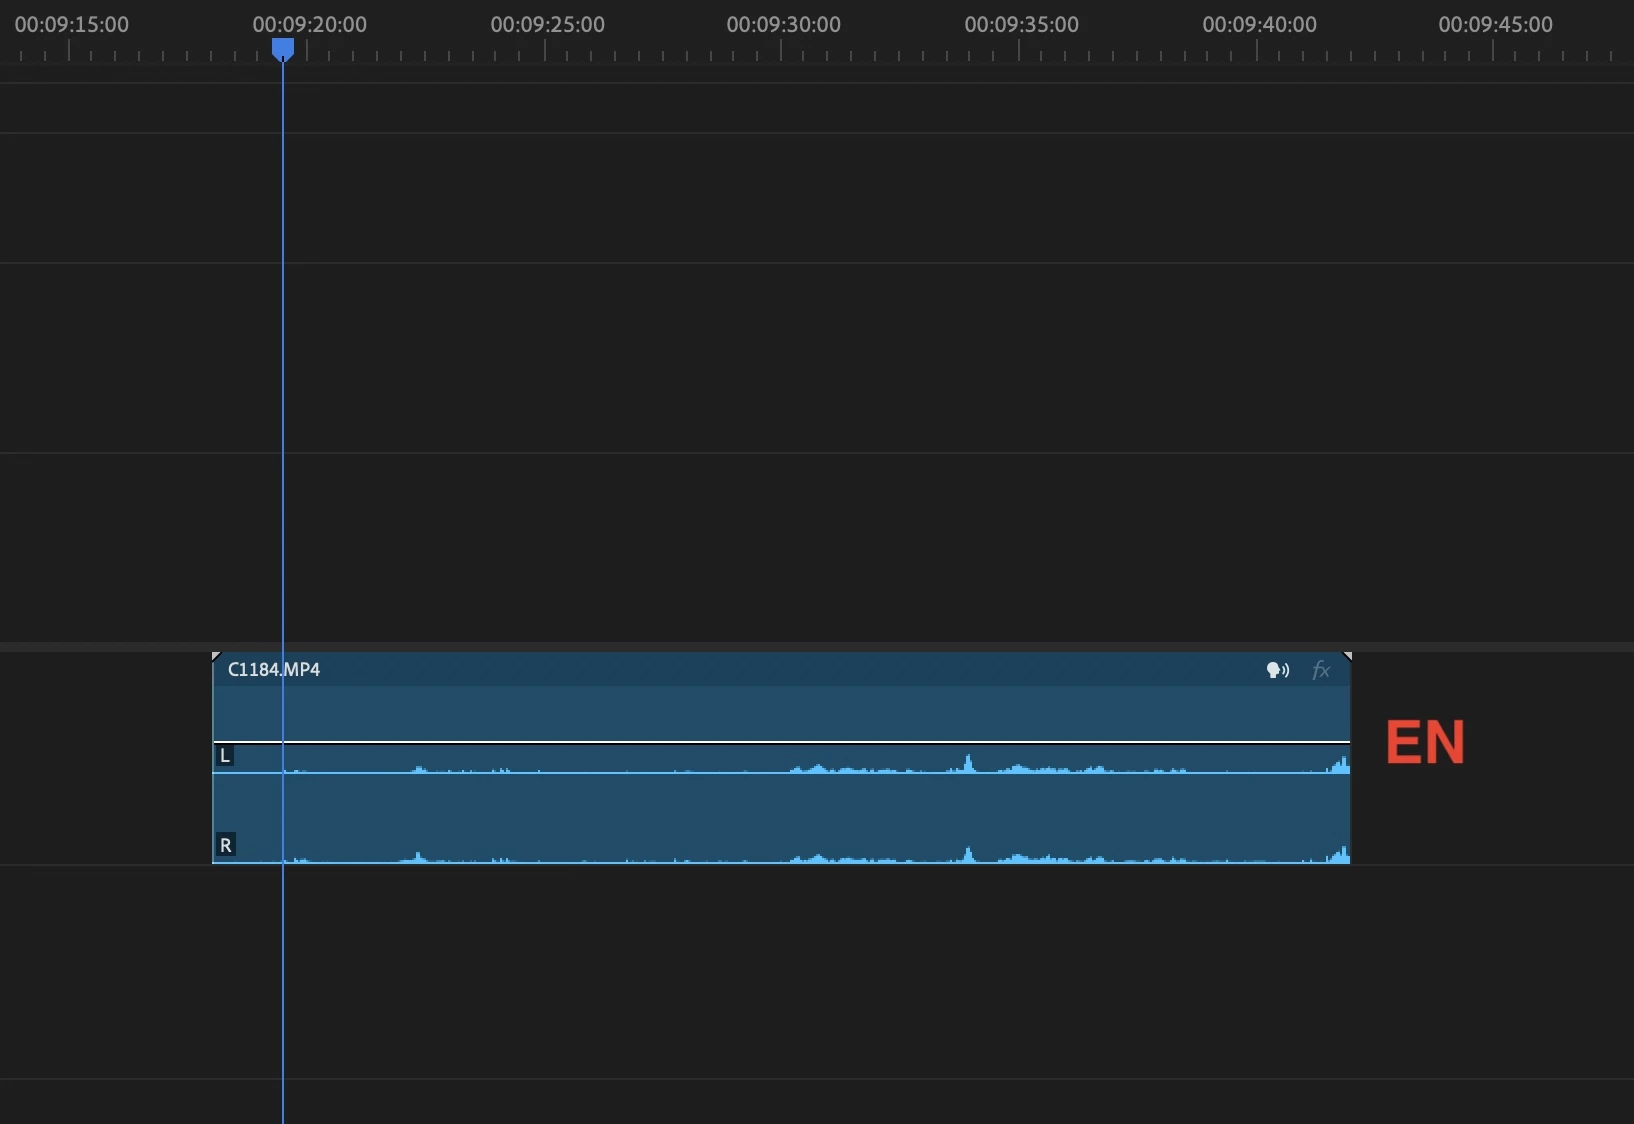
Task: Click the 00:09:25:00 ruler timecode
Action: (x=547, y=24)
